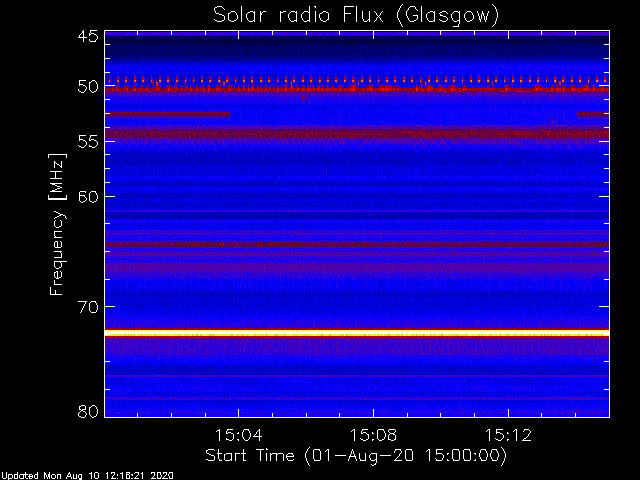Select the 60 frequency tick label

click(88, 197)
